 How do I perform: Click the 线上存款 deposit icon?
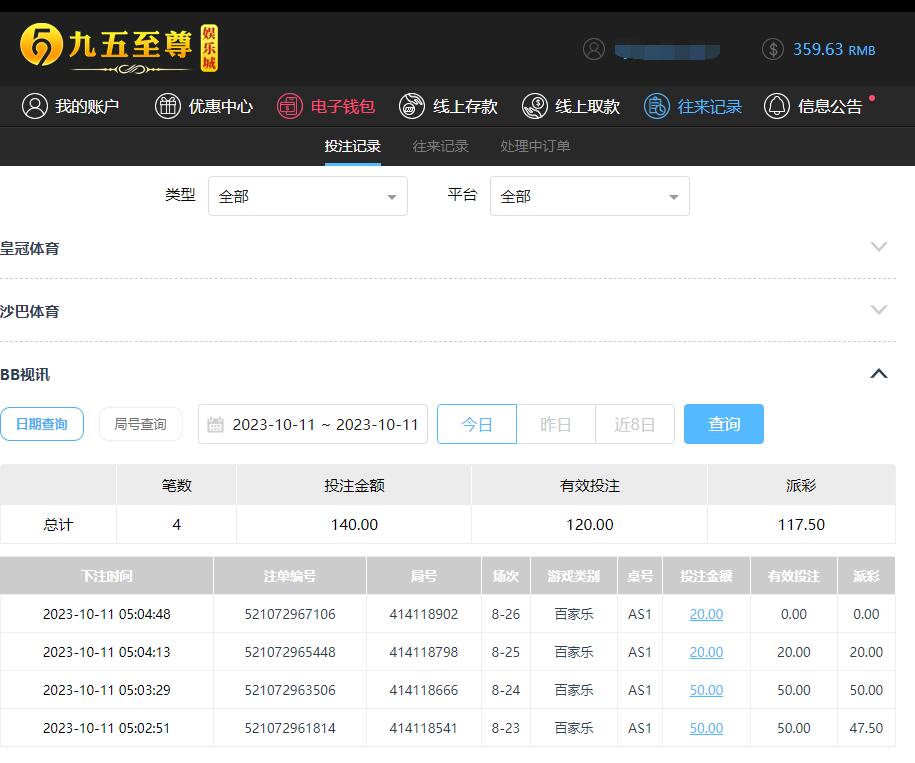[x=411, y=106]
